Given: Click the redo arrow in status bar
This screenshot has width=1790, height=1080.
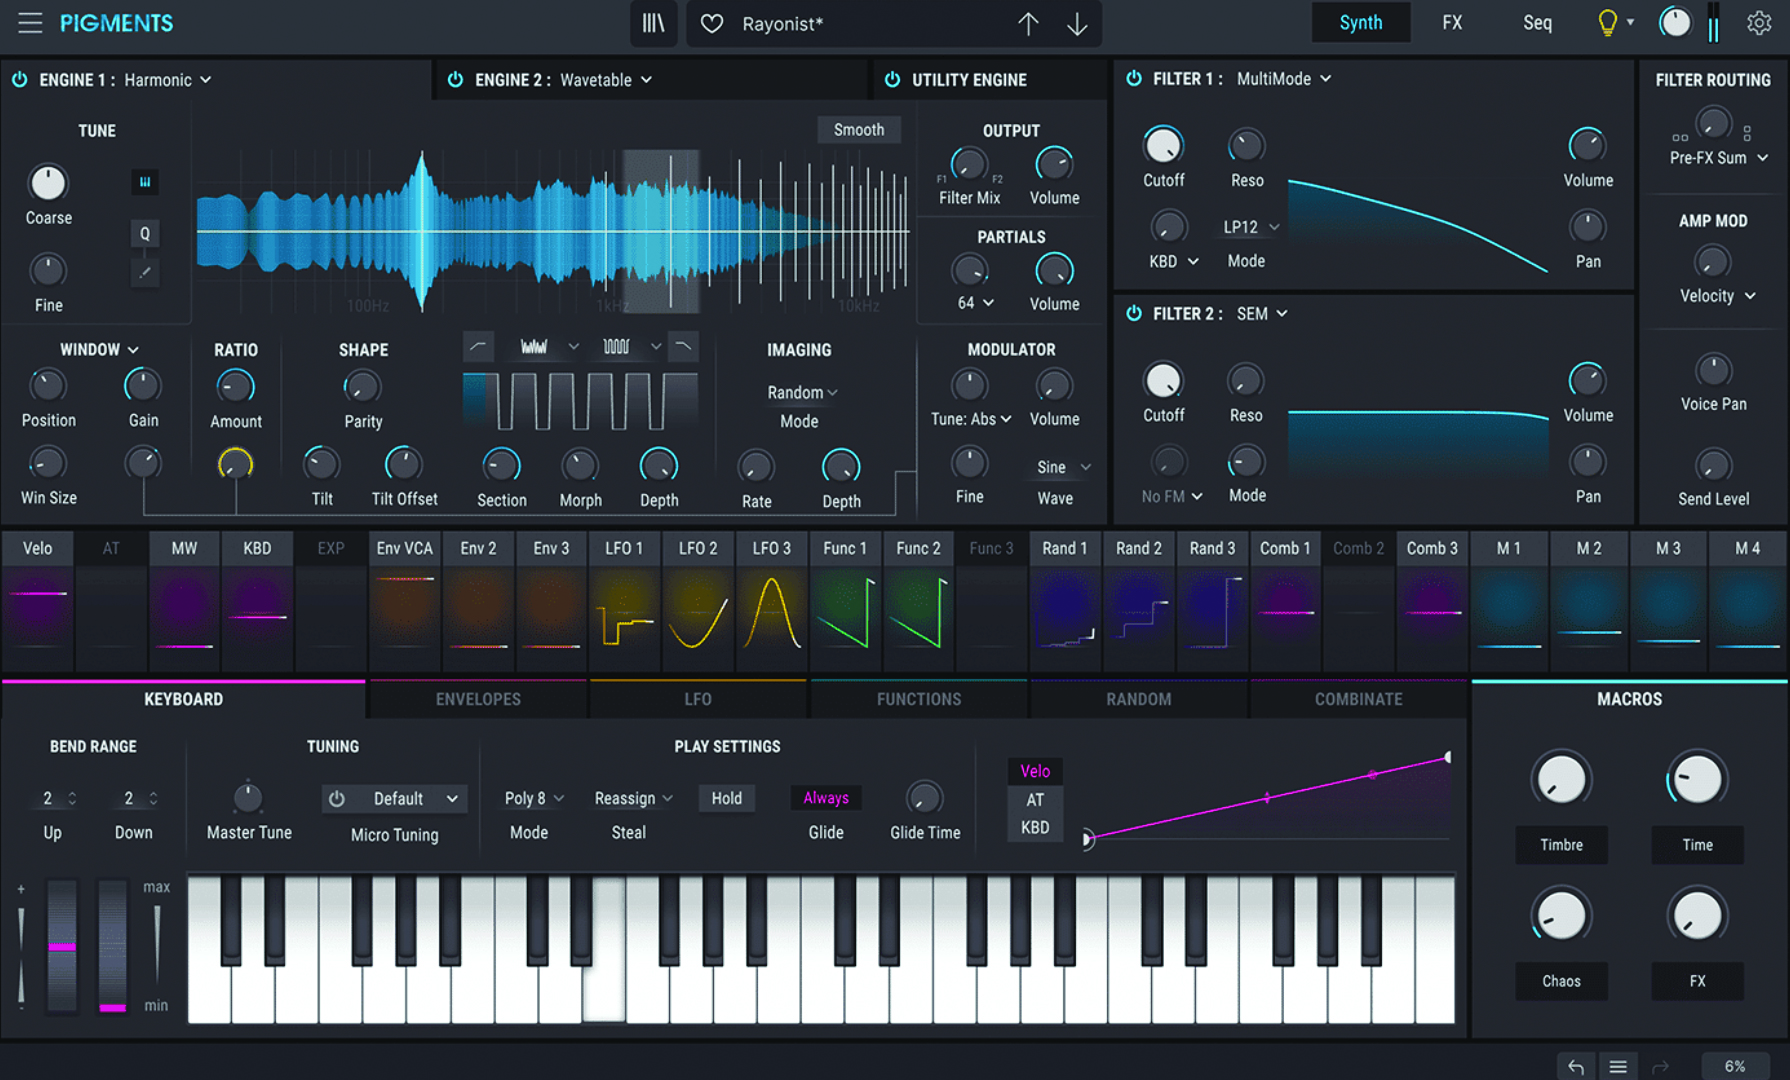Looking at the screenshot, I should pyautogui.click(x=1660, y=1066).
